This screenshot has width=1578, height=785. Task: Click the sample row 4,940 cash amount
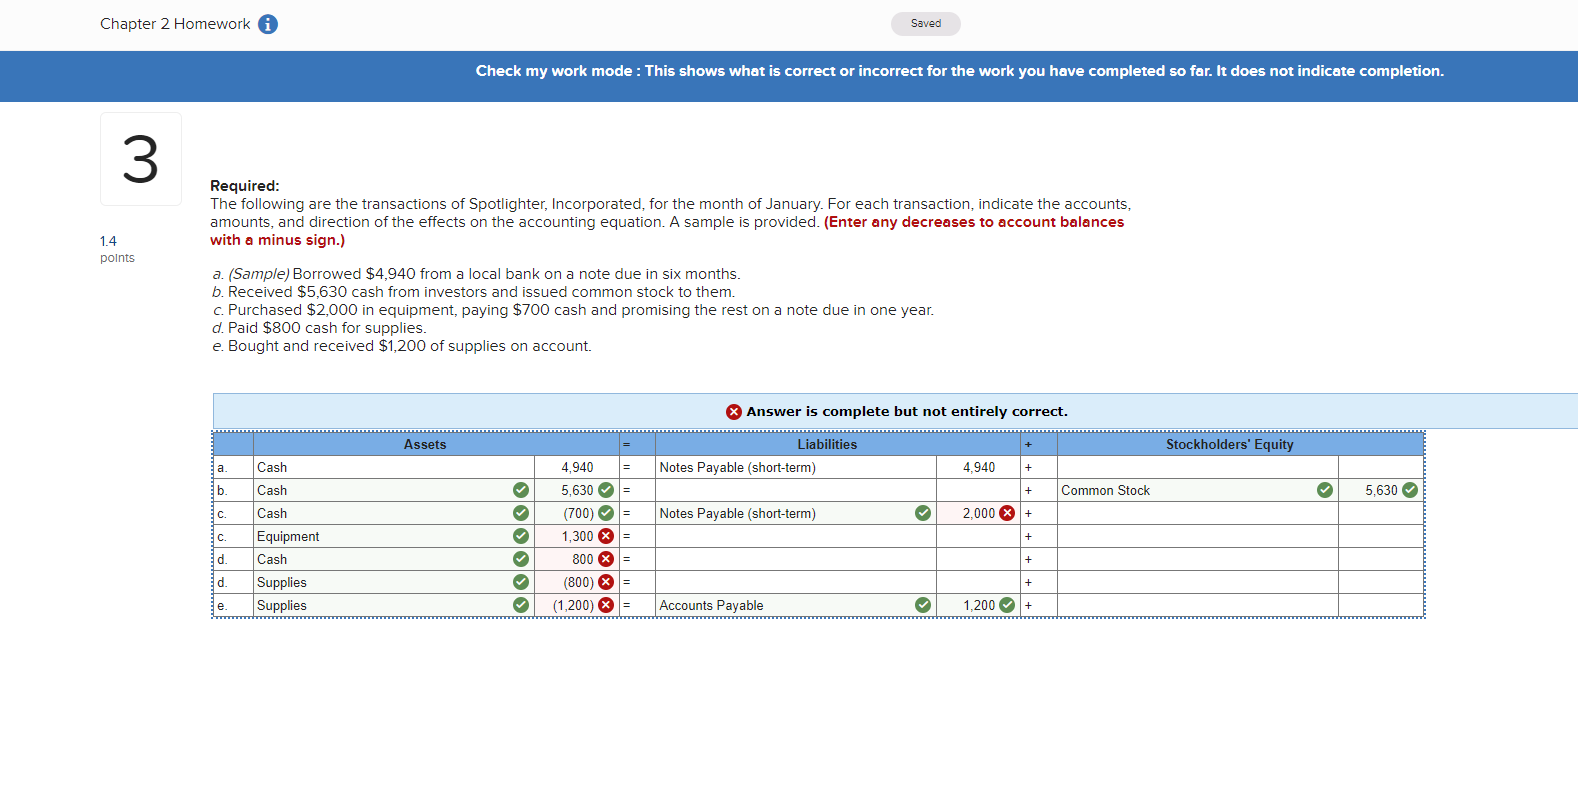(577, 467)
